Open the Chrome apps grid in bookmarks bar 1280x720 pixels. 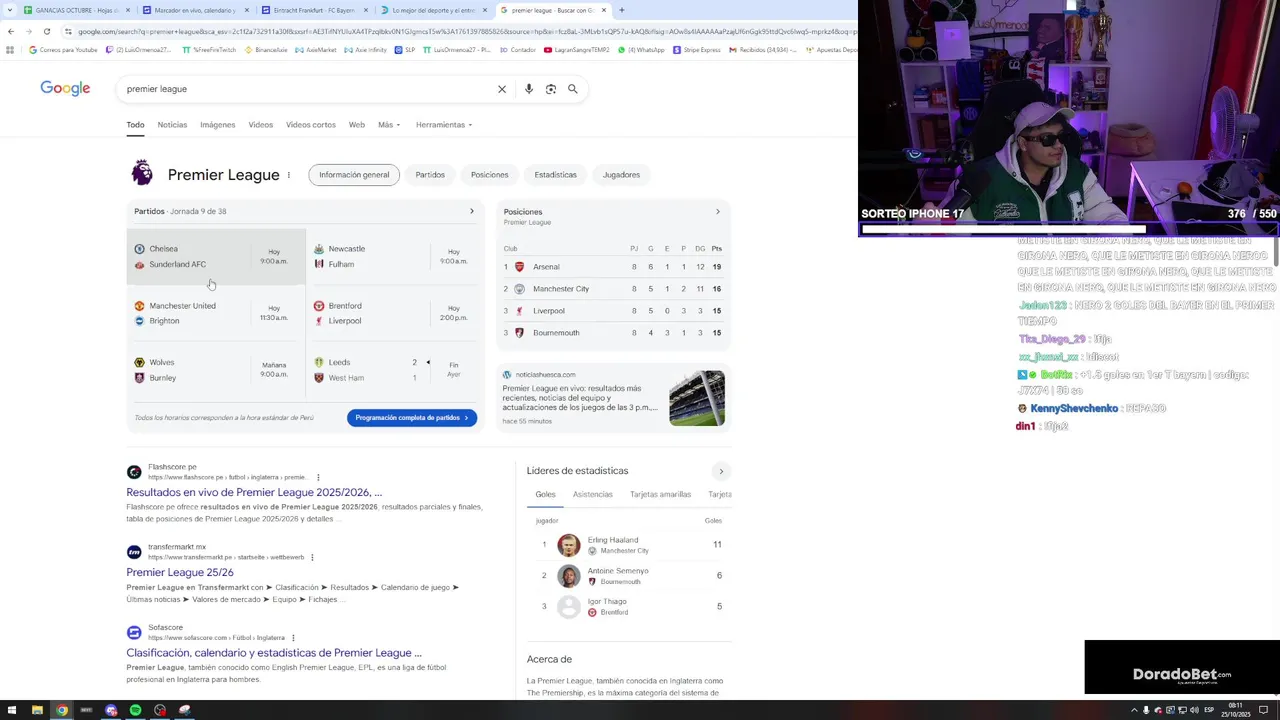11,49
